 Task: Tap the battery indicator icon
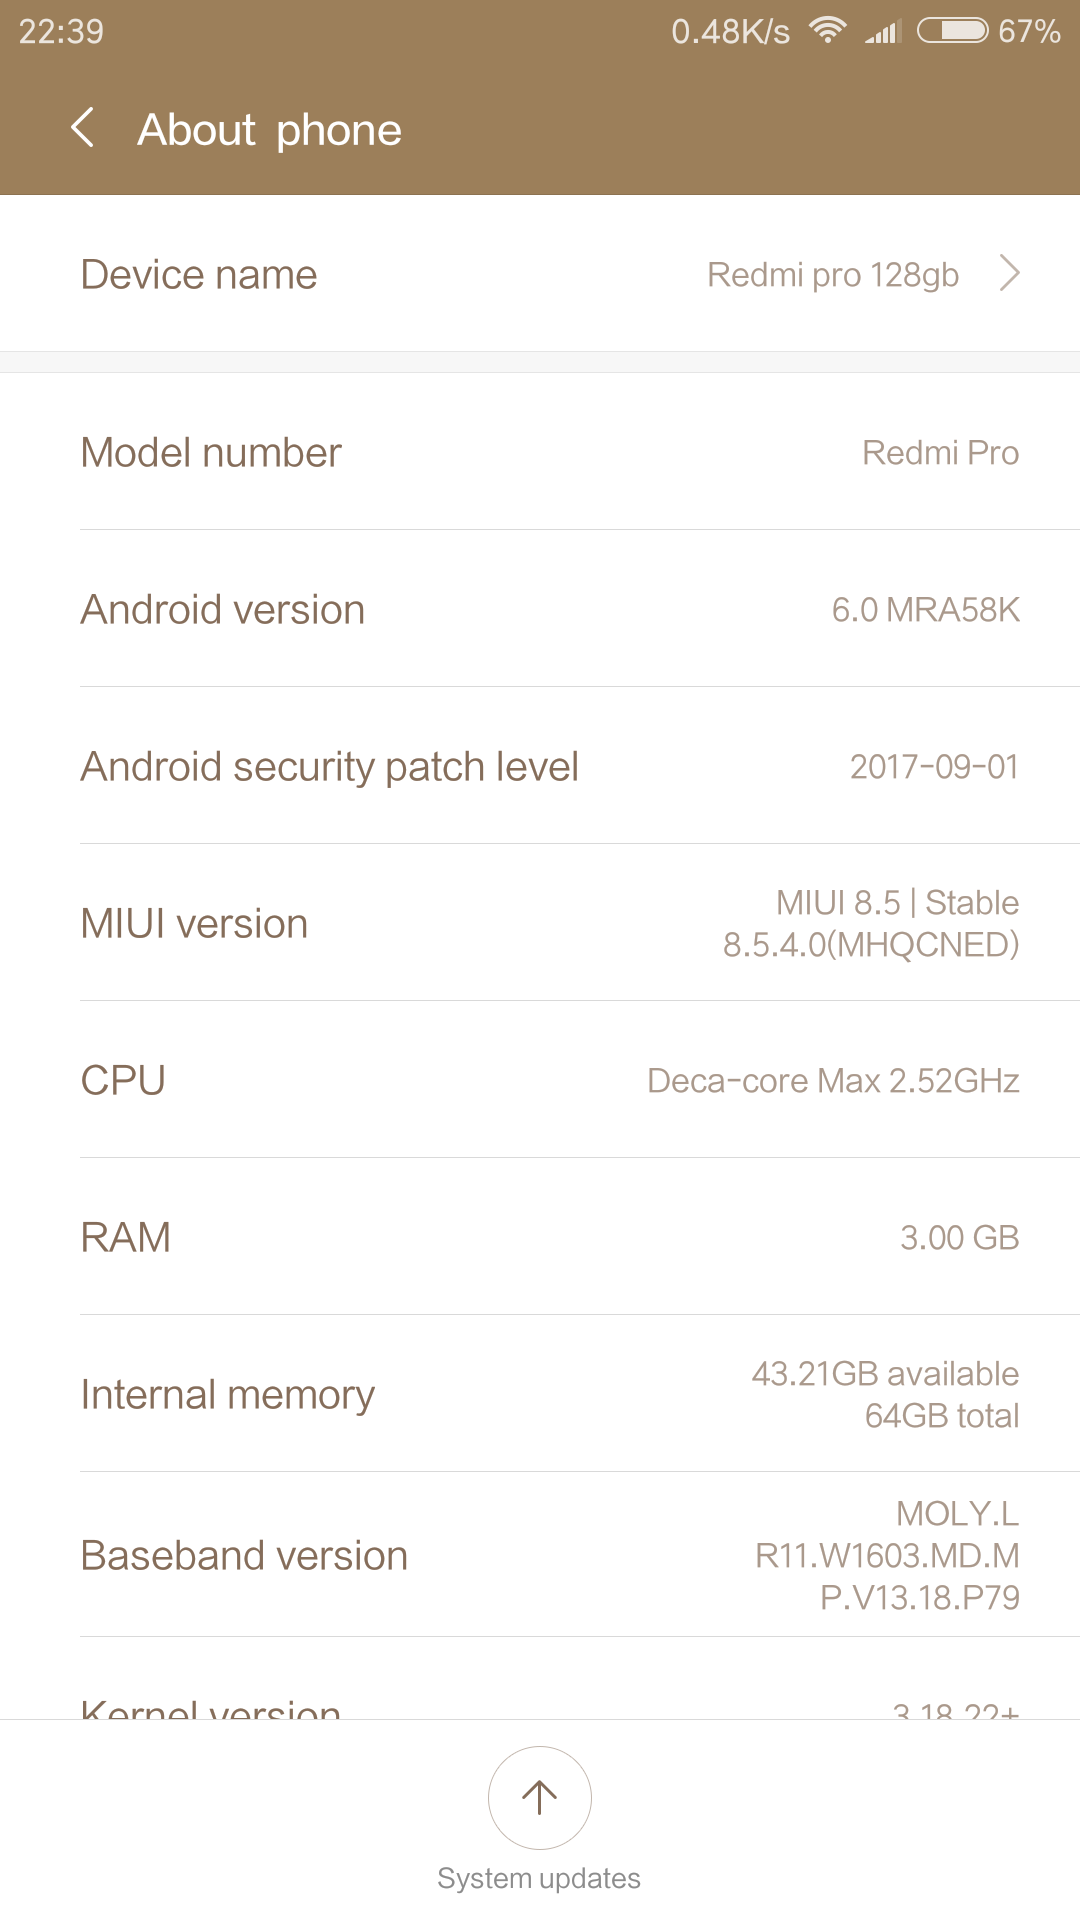[x=952, y=30]
